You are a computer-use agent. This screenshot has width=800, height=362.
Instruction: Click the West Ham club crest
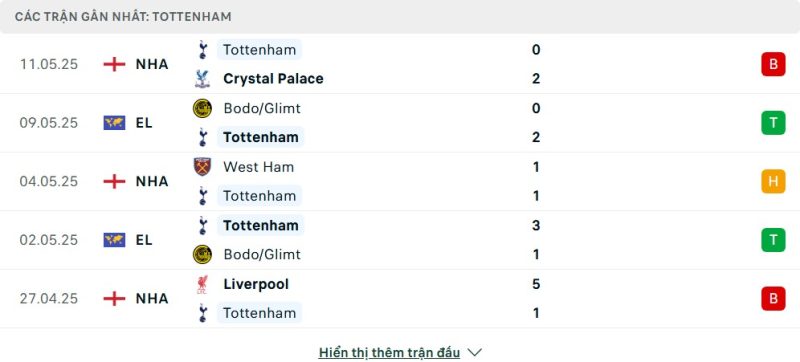[203, 167]
